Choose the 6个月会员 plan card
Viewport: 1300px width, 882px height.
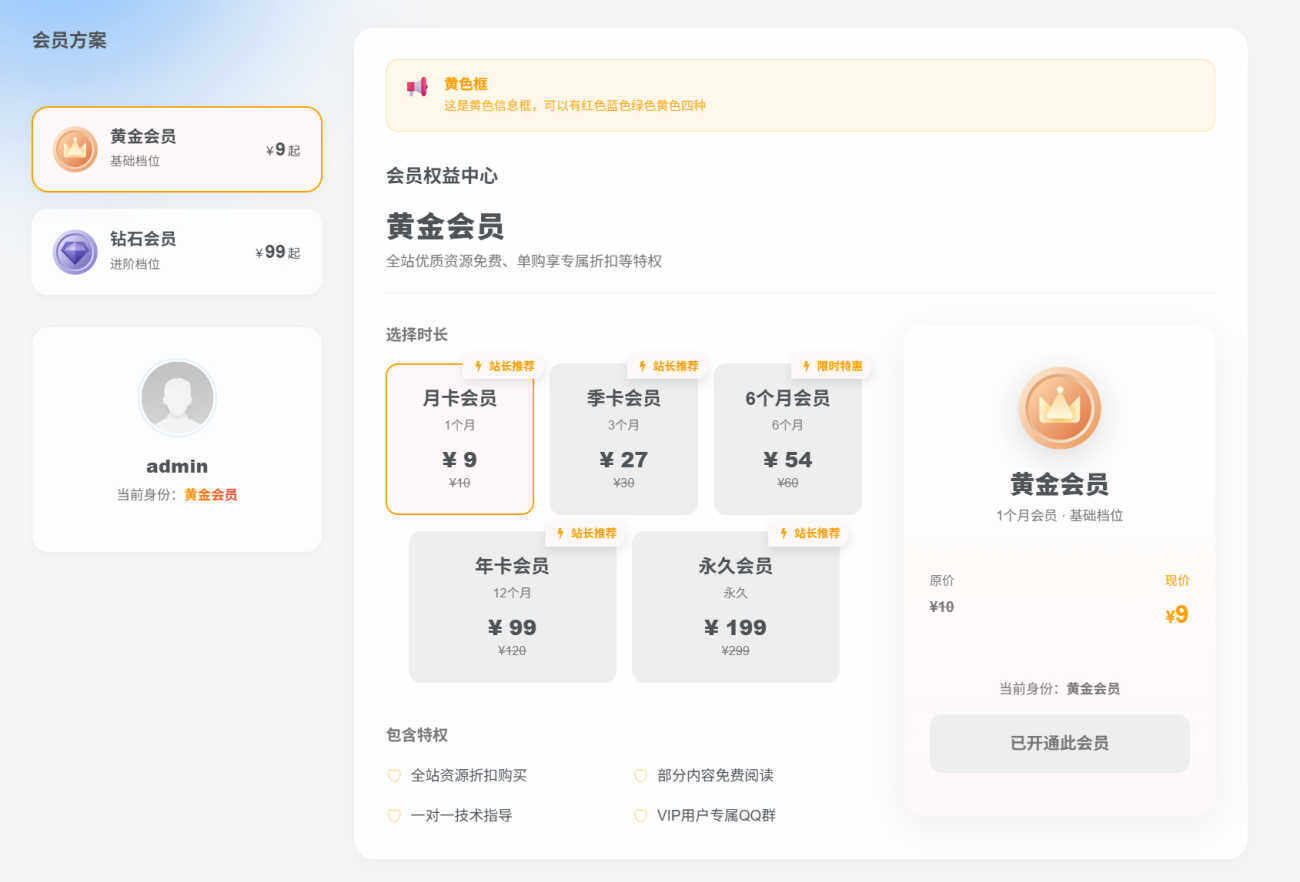[x=787, y=440]
